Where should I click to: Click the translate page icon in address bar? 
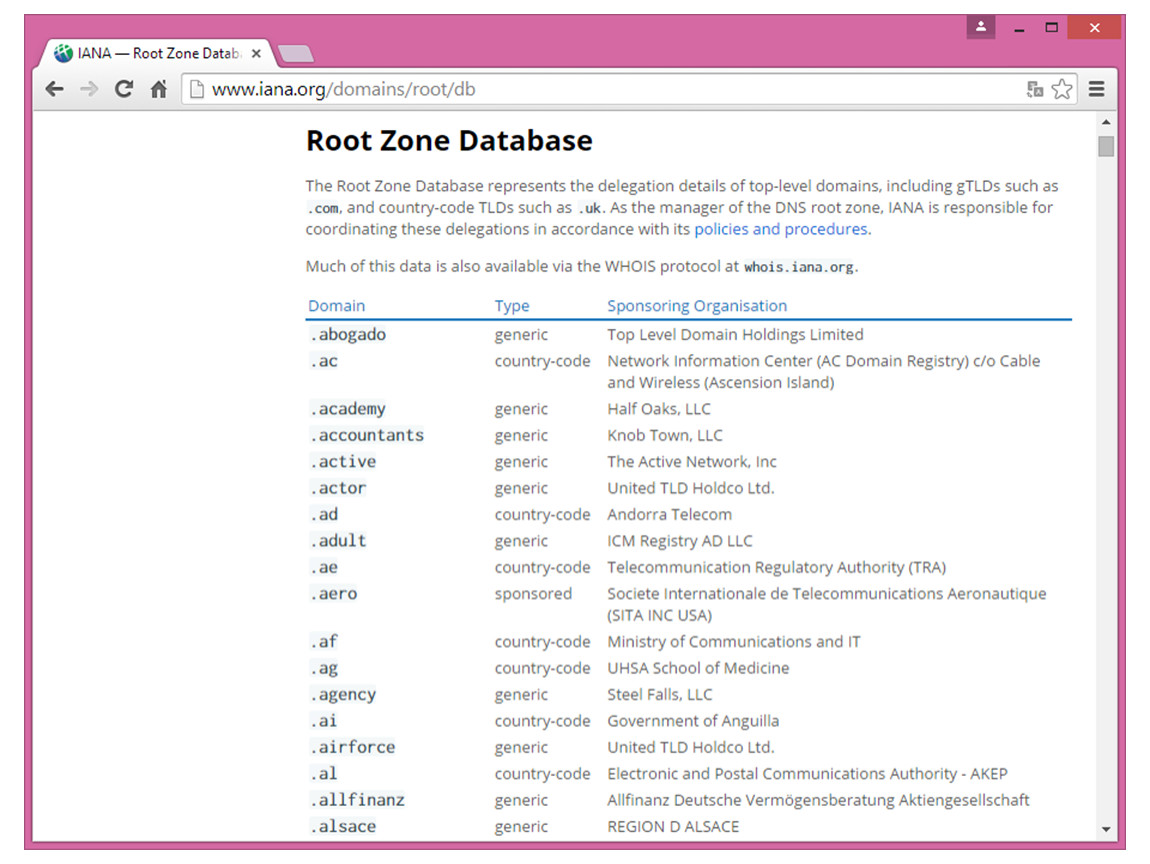(x=1035, y=89)
